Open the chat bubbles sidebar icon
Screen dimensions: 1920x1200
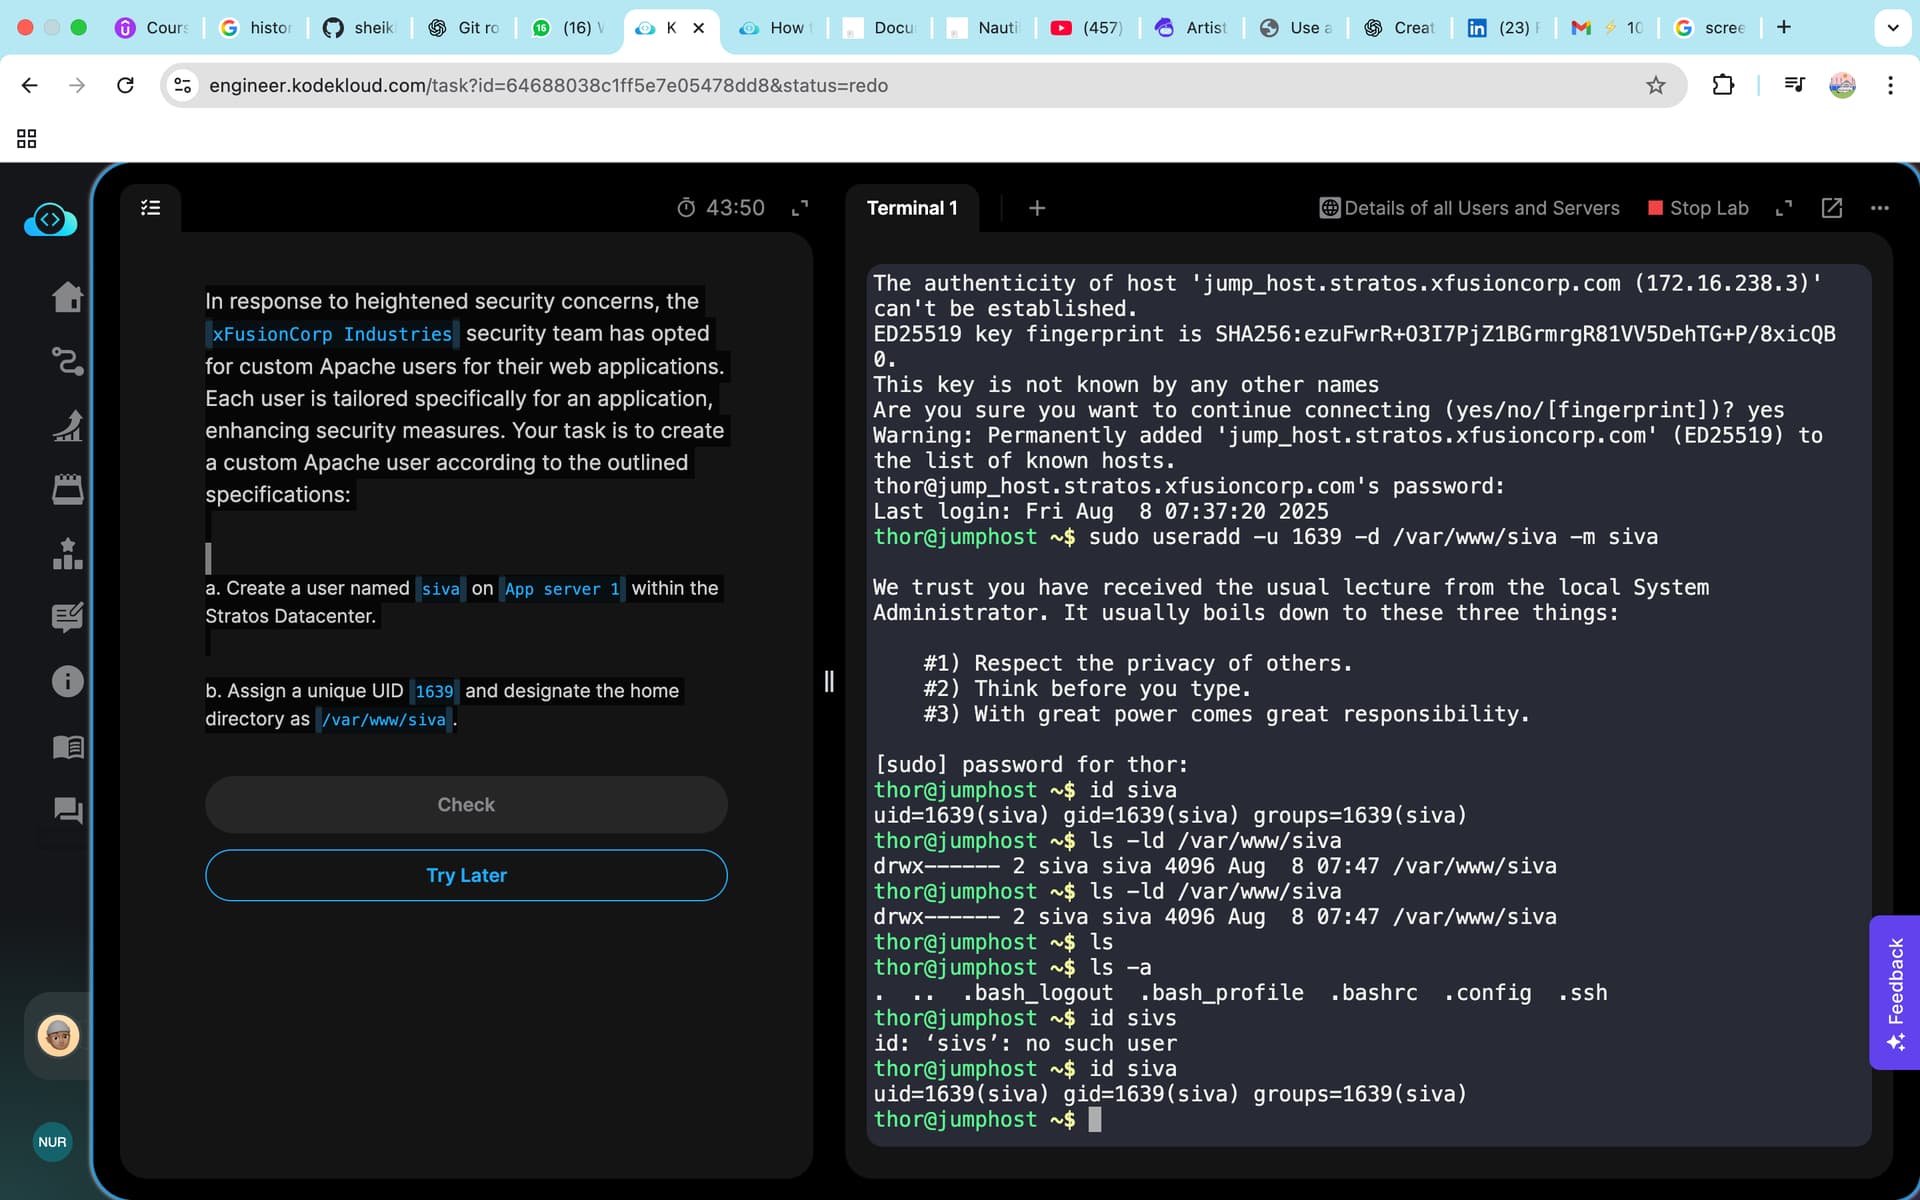point(67,810)
